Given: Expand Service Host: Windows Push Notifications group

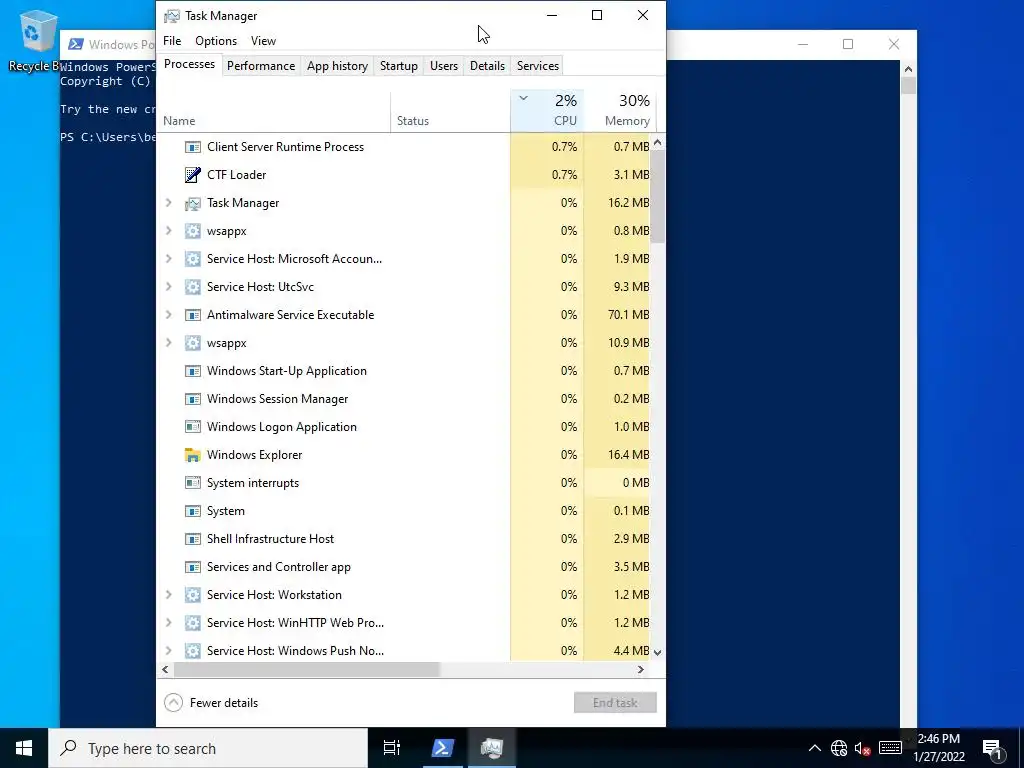Looking at the screenshot, I should pyautogui.click(x=168, y=650).
